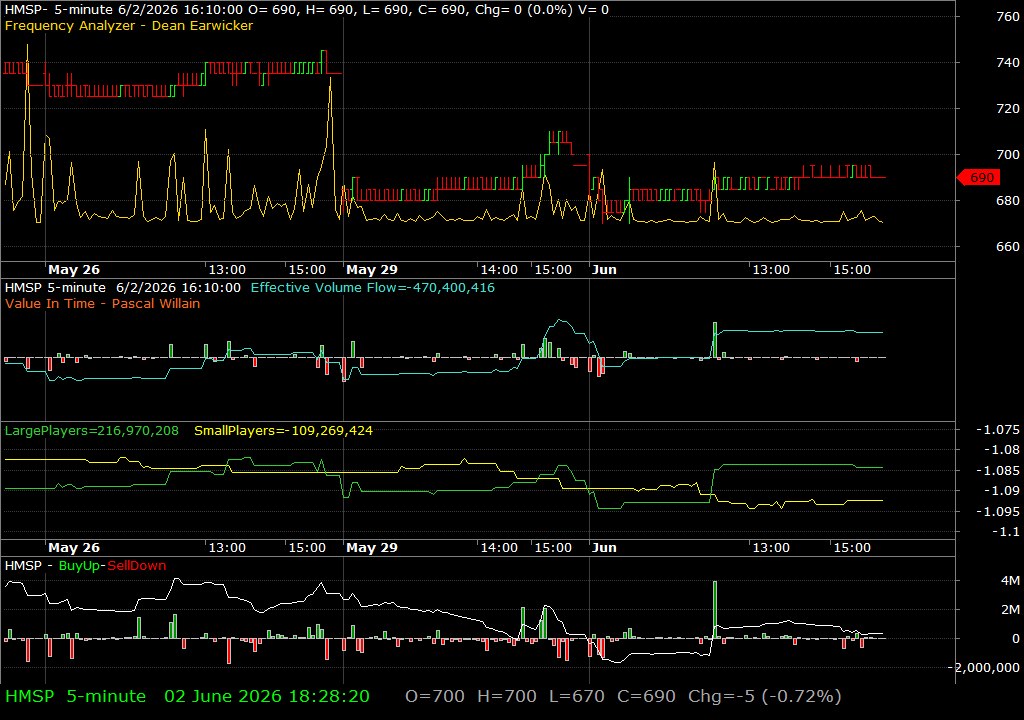Click 'Effective Volume Flow=-470,400,416' label
This screenshot has width=1024, height=720.
tap(372, 287)
